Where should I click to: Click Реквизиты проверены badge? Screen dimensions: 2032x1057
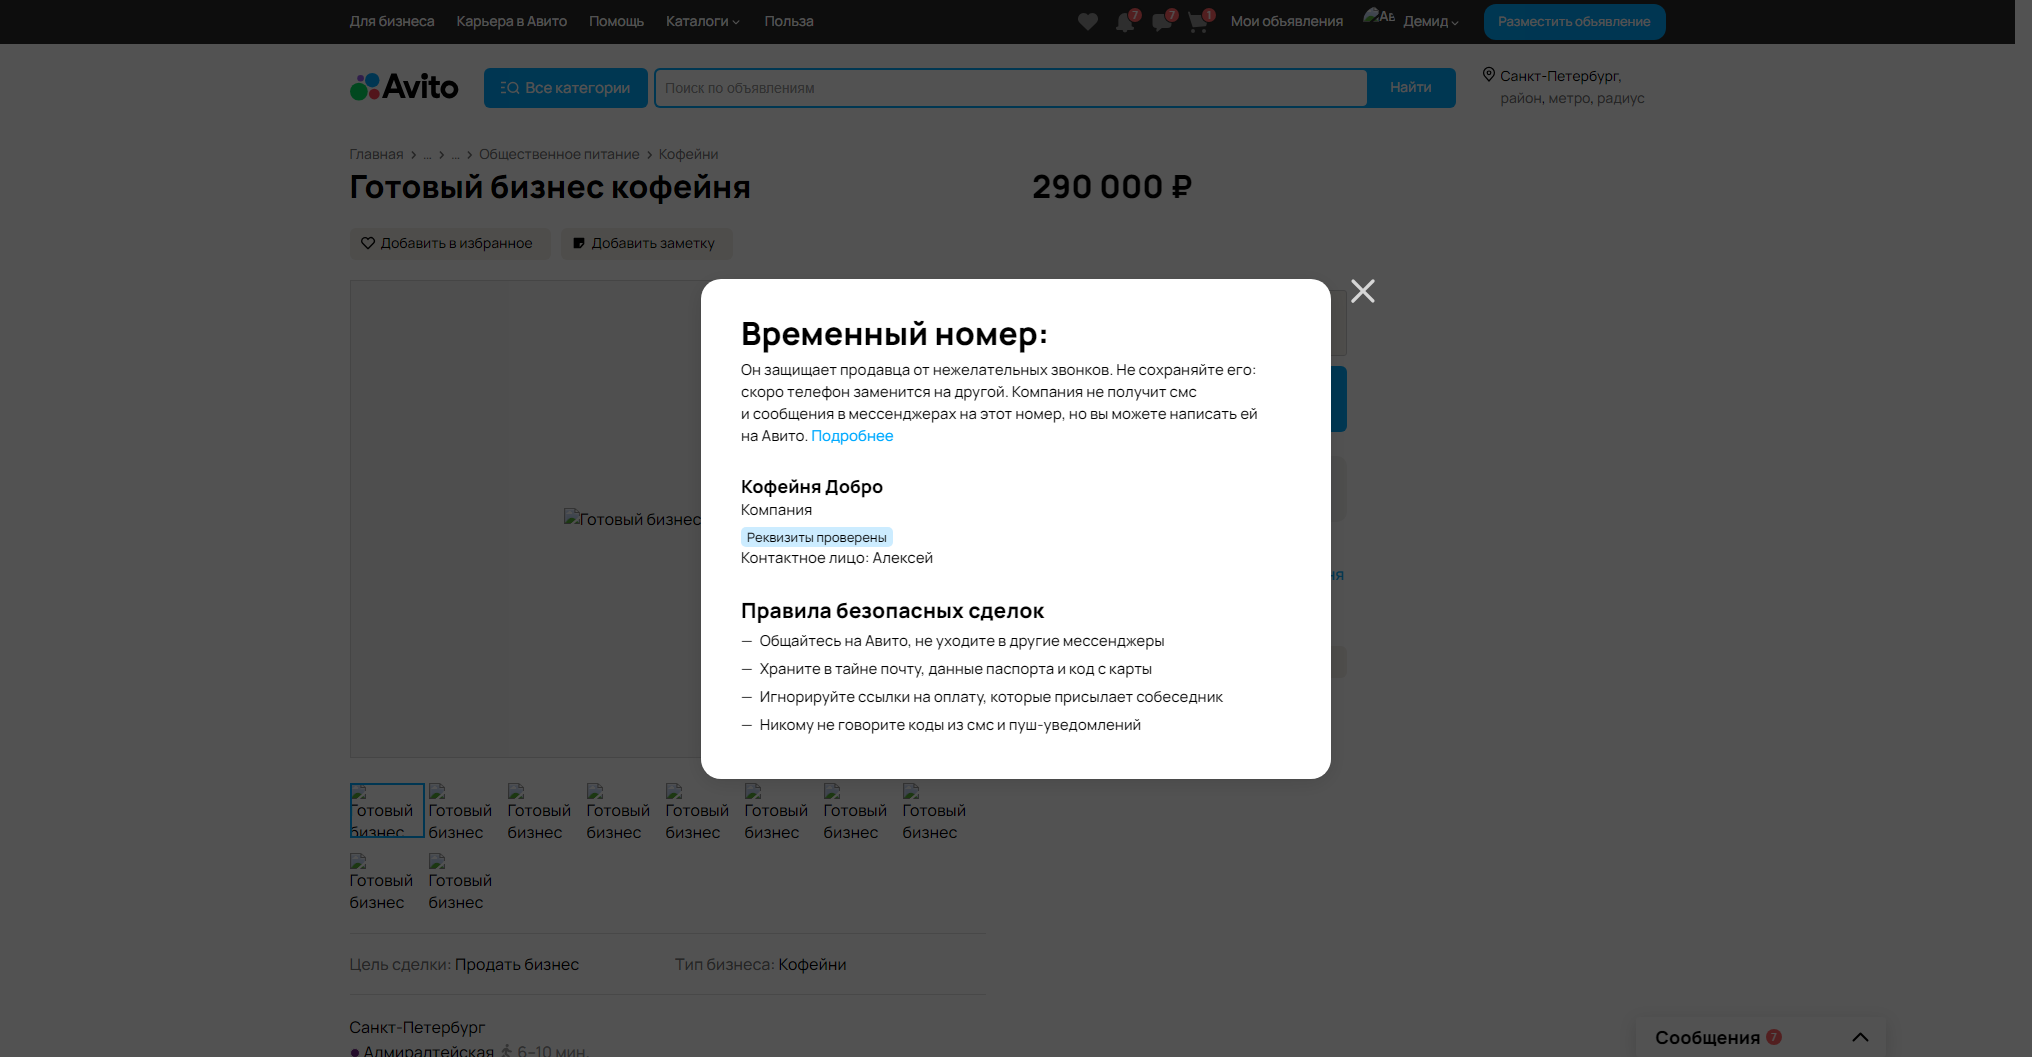817,537
